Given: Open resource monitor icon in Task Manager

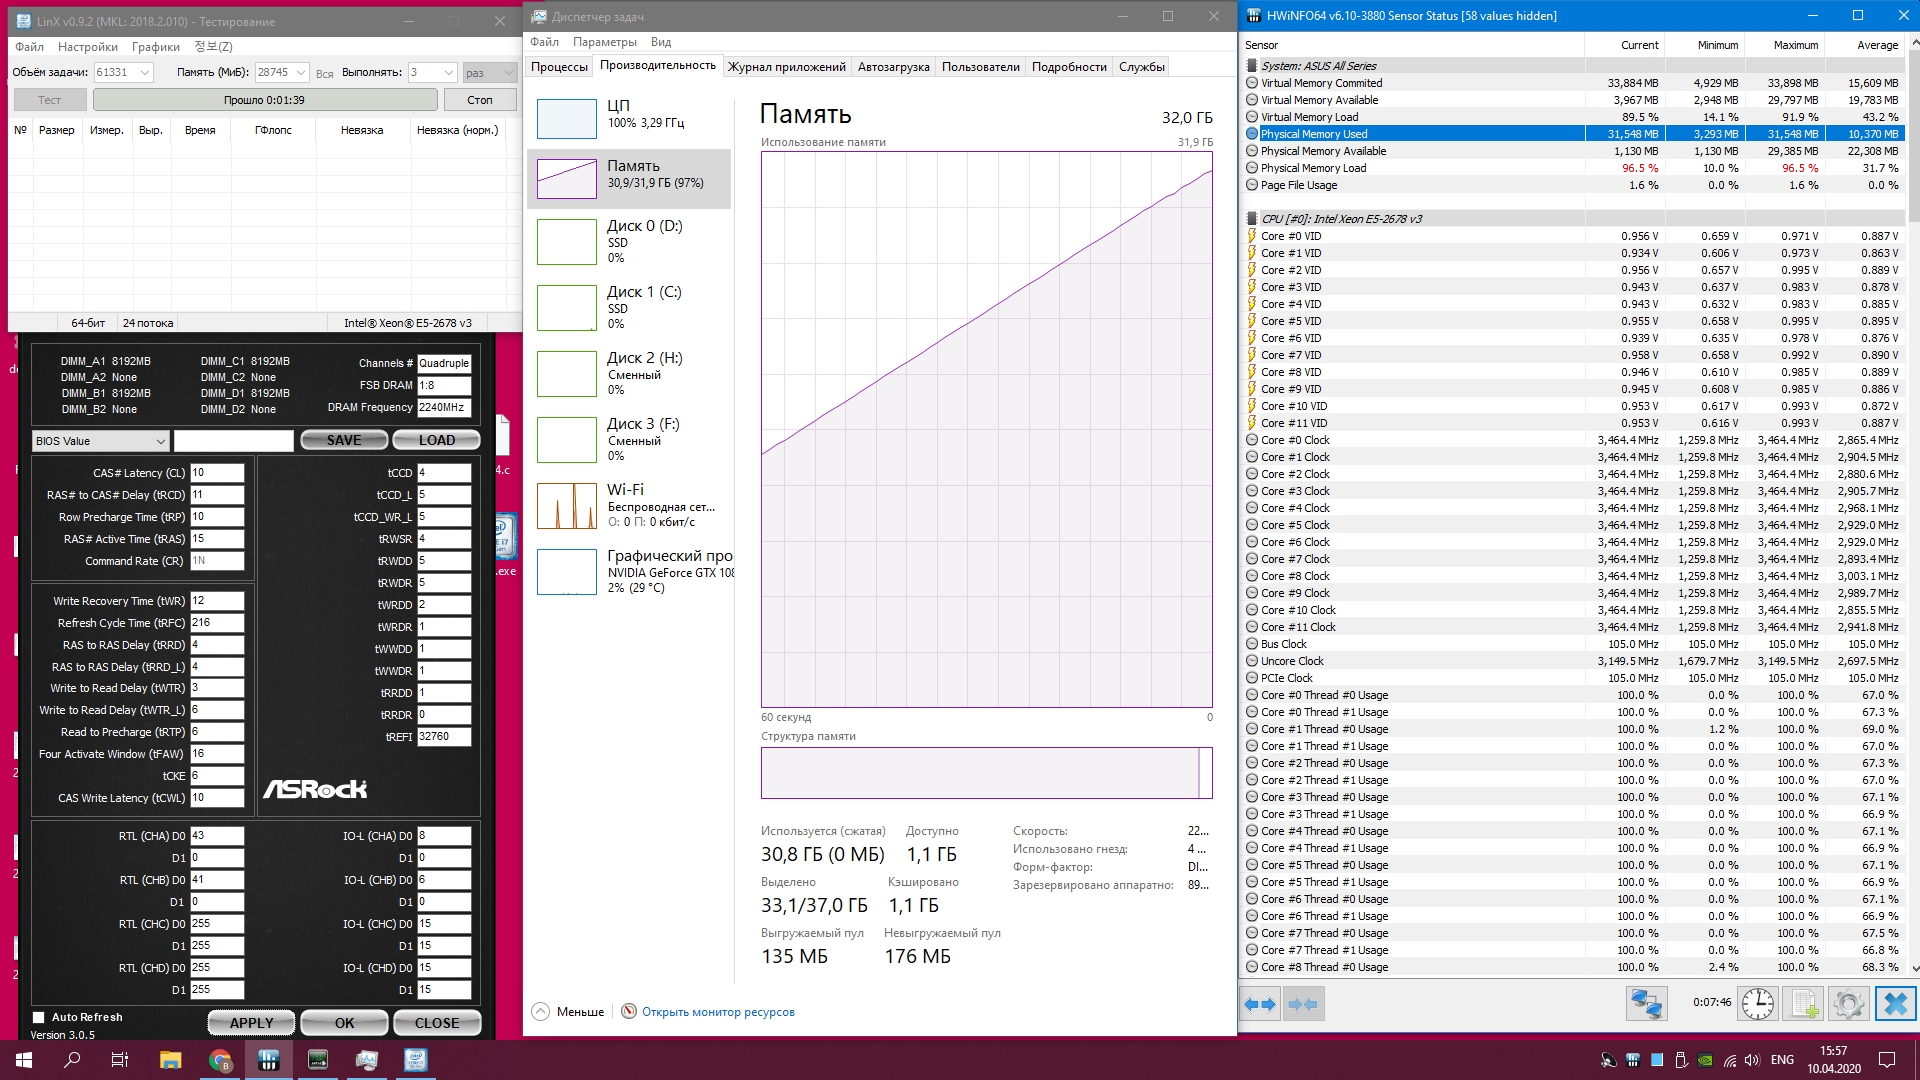Looking at the screenshot, I should (x=629, y=1012).
